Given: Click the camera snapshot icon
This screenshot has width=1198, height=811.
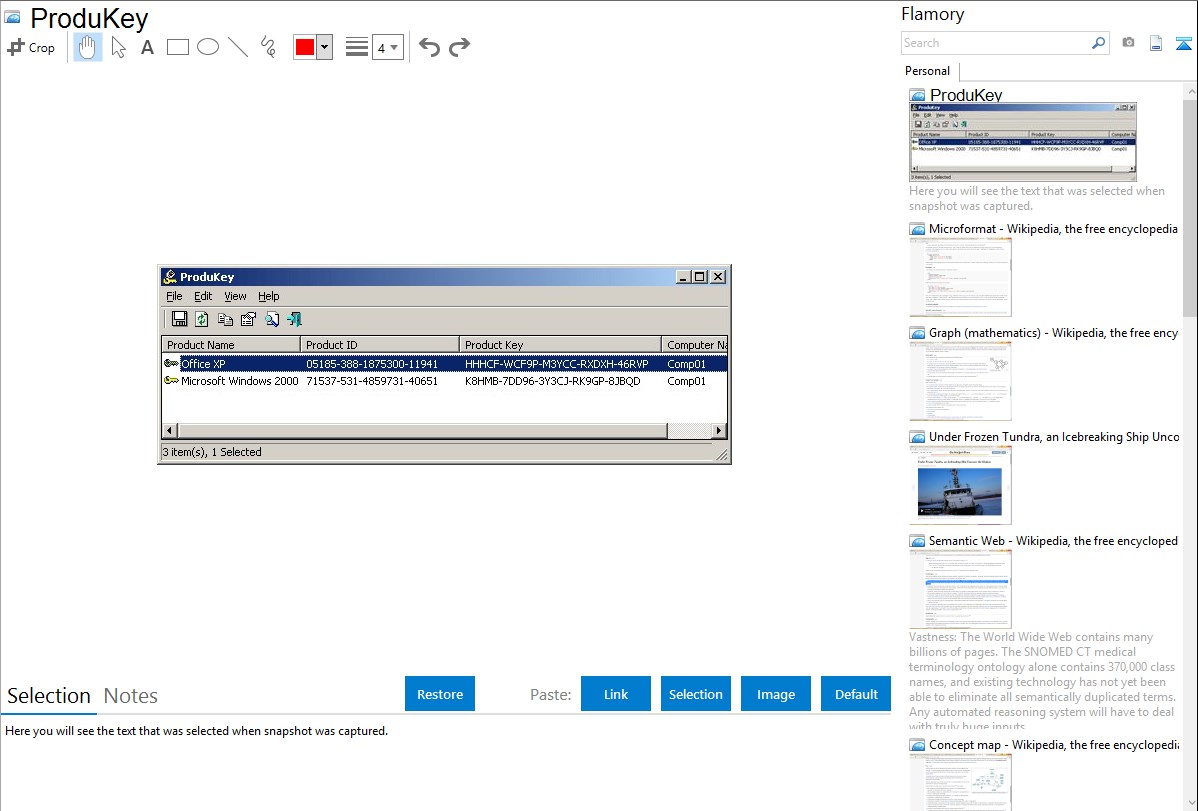Looking at the screenshot, I should tap(1128, 43).
